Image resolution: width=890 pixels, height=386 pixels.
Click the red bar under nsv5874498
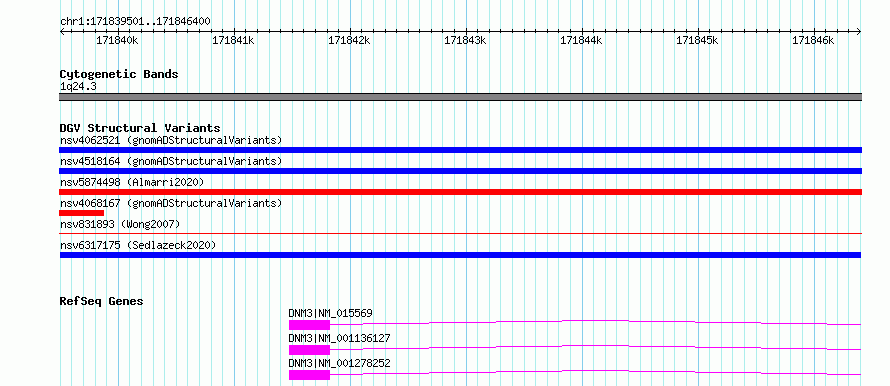pyautogui.click(x=460, y=192)
